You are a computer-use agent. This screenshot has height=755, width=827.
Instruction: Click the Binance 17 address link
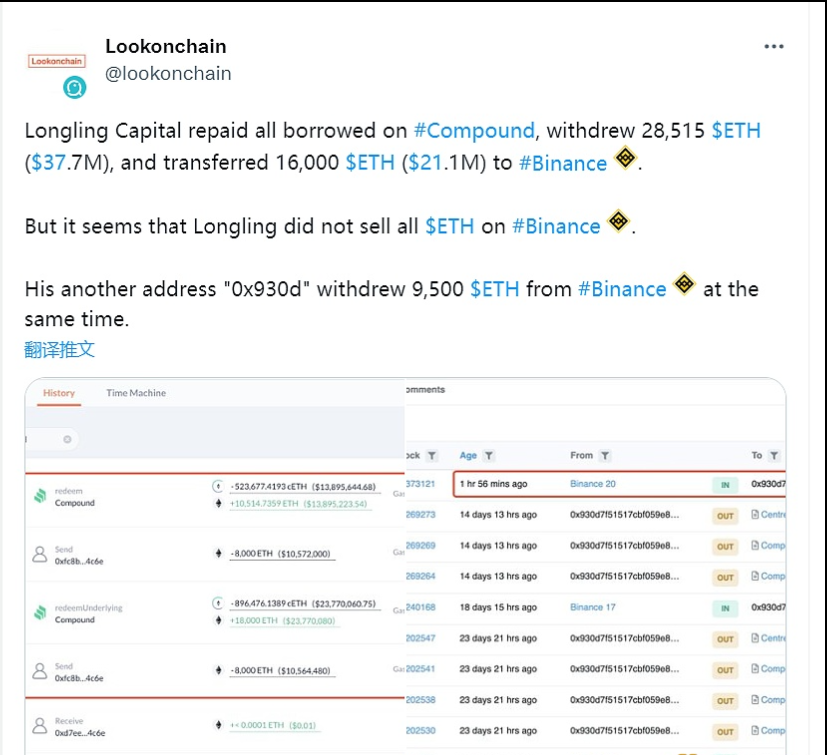(x=593, y=607)
